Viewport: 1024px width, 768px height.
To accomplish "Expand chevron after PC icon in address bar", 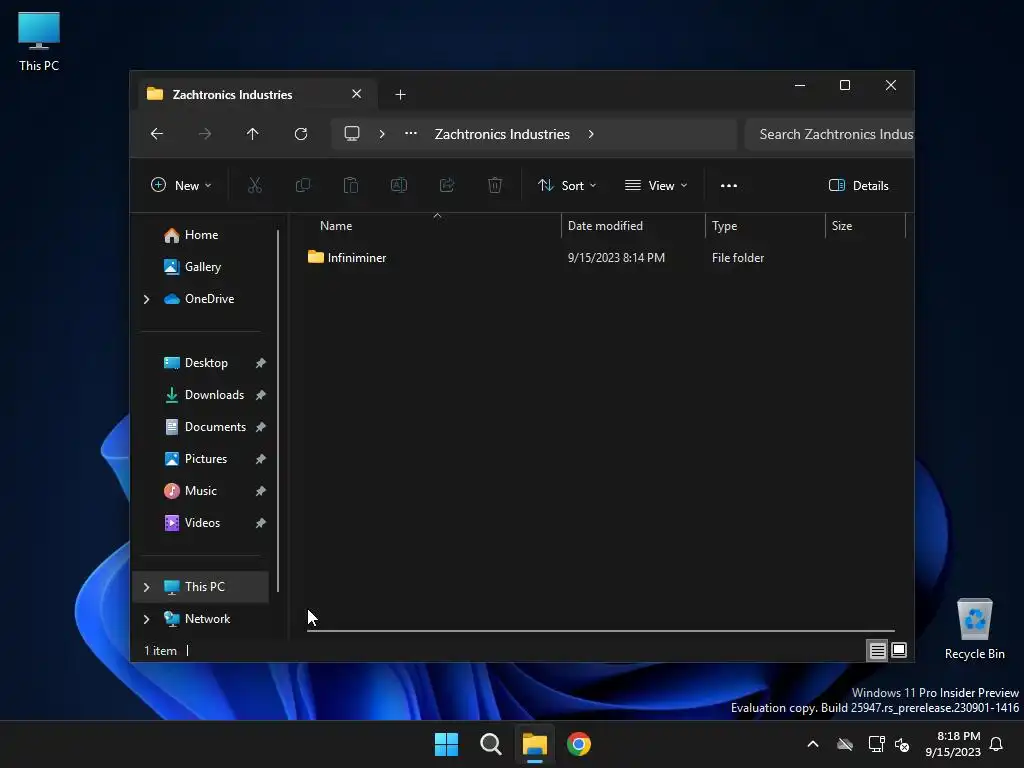I will [x=381, y=134].
